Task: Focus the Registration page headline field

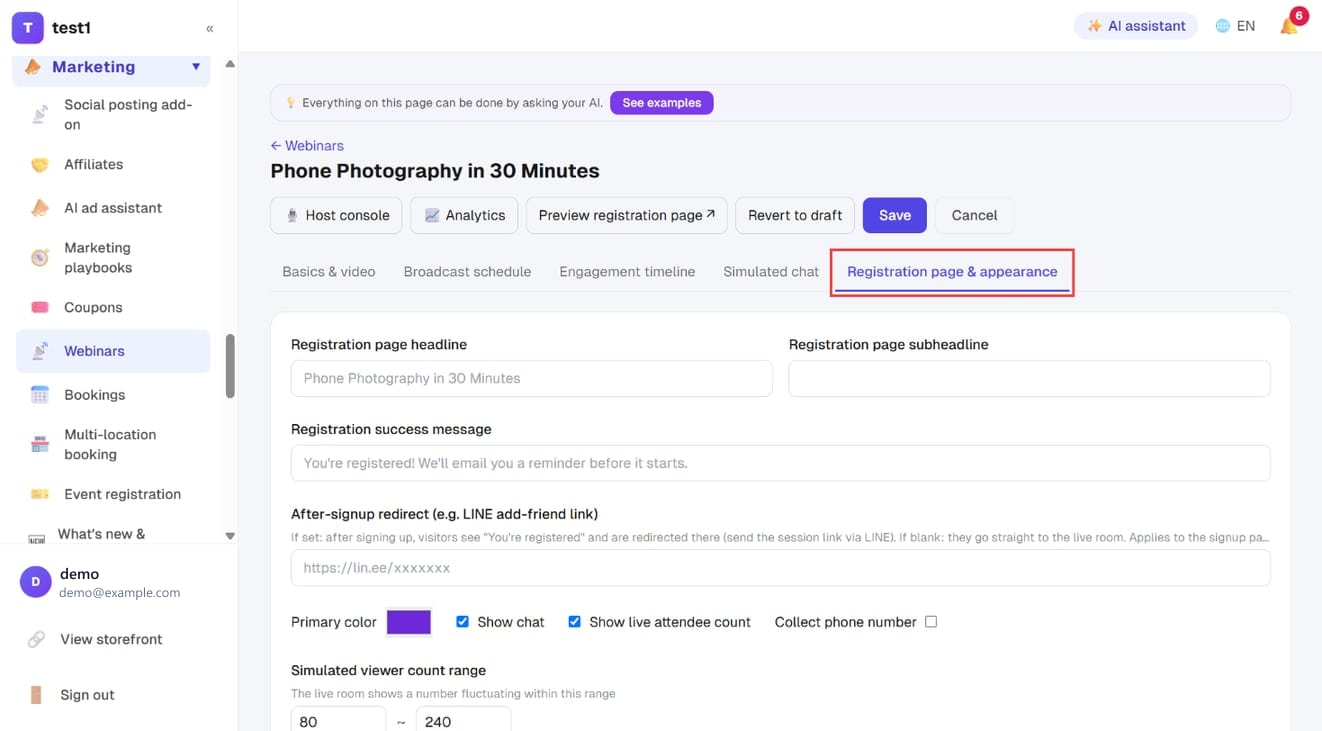Action: pyautogui.click(x=532, y=379)
